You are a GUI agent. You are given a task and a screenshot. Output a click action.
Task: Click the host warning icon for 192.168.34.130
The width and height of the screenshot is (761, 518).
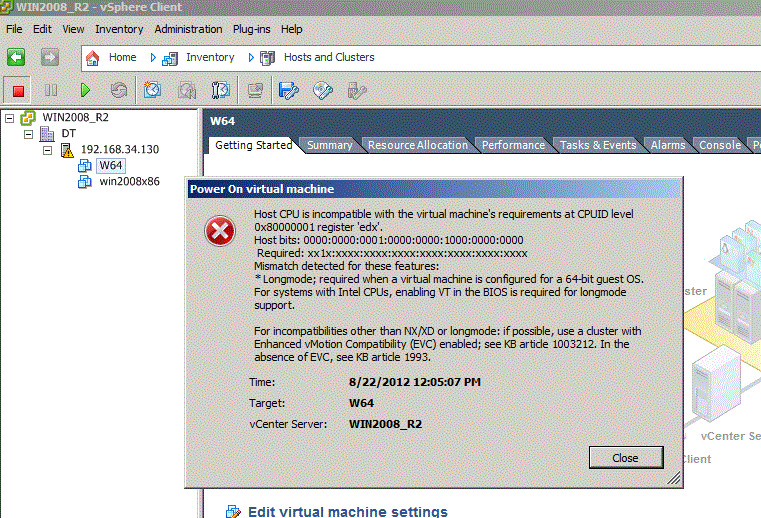coord(66,150)
